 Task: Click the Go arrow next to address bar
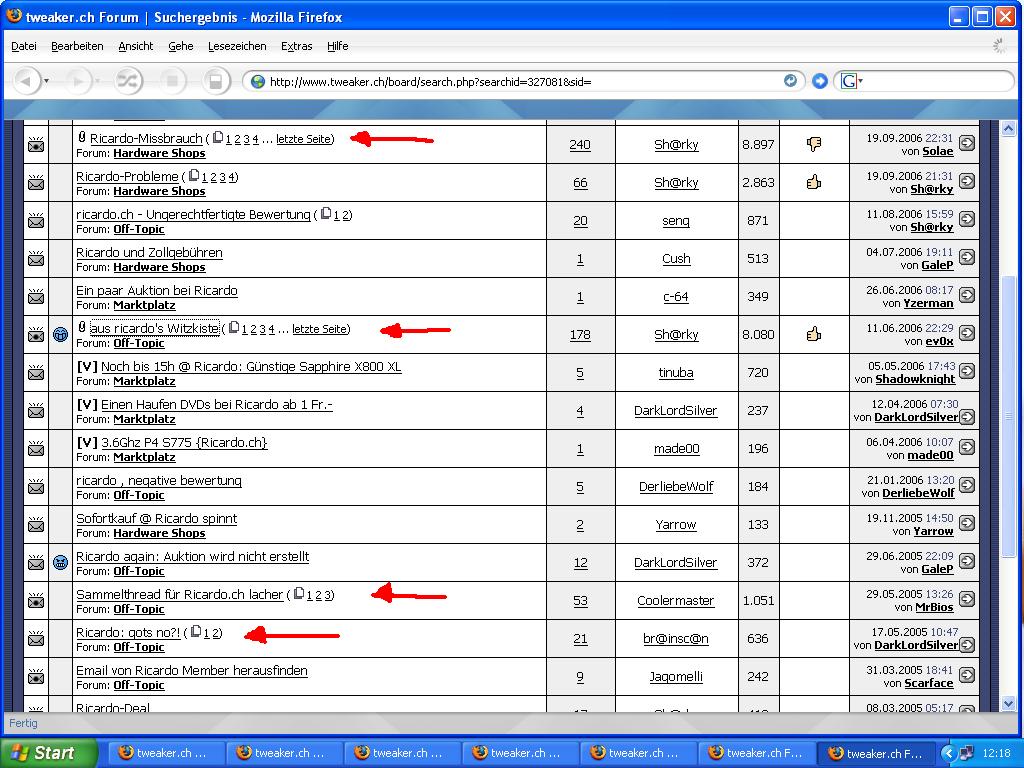click(820, 81)
